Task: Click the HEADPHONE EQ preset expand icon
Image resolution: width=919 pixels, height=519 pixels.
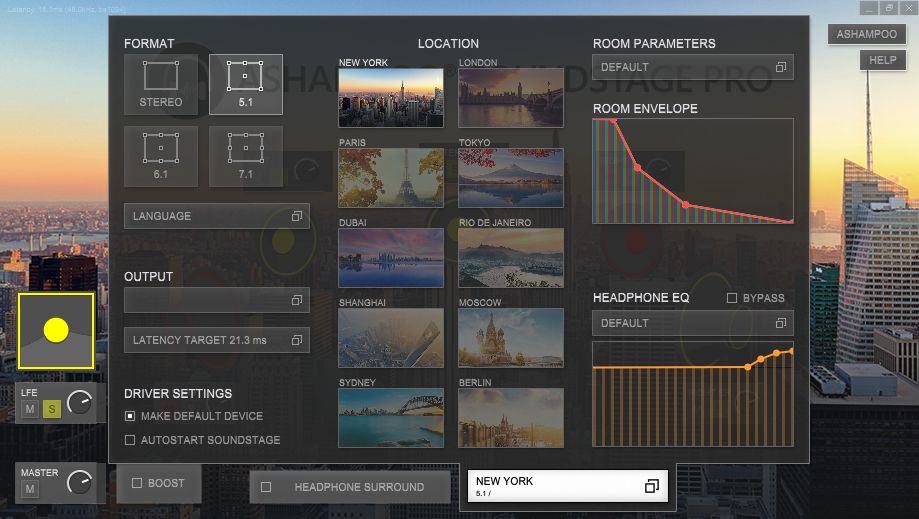Action: pyautogui.click(x=781, y=323)
